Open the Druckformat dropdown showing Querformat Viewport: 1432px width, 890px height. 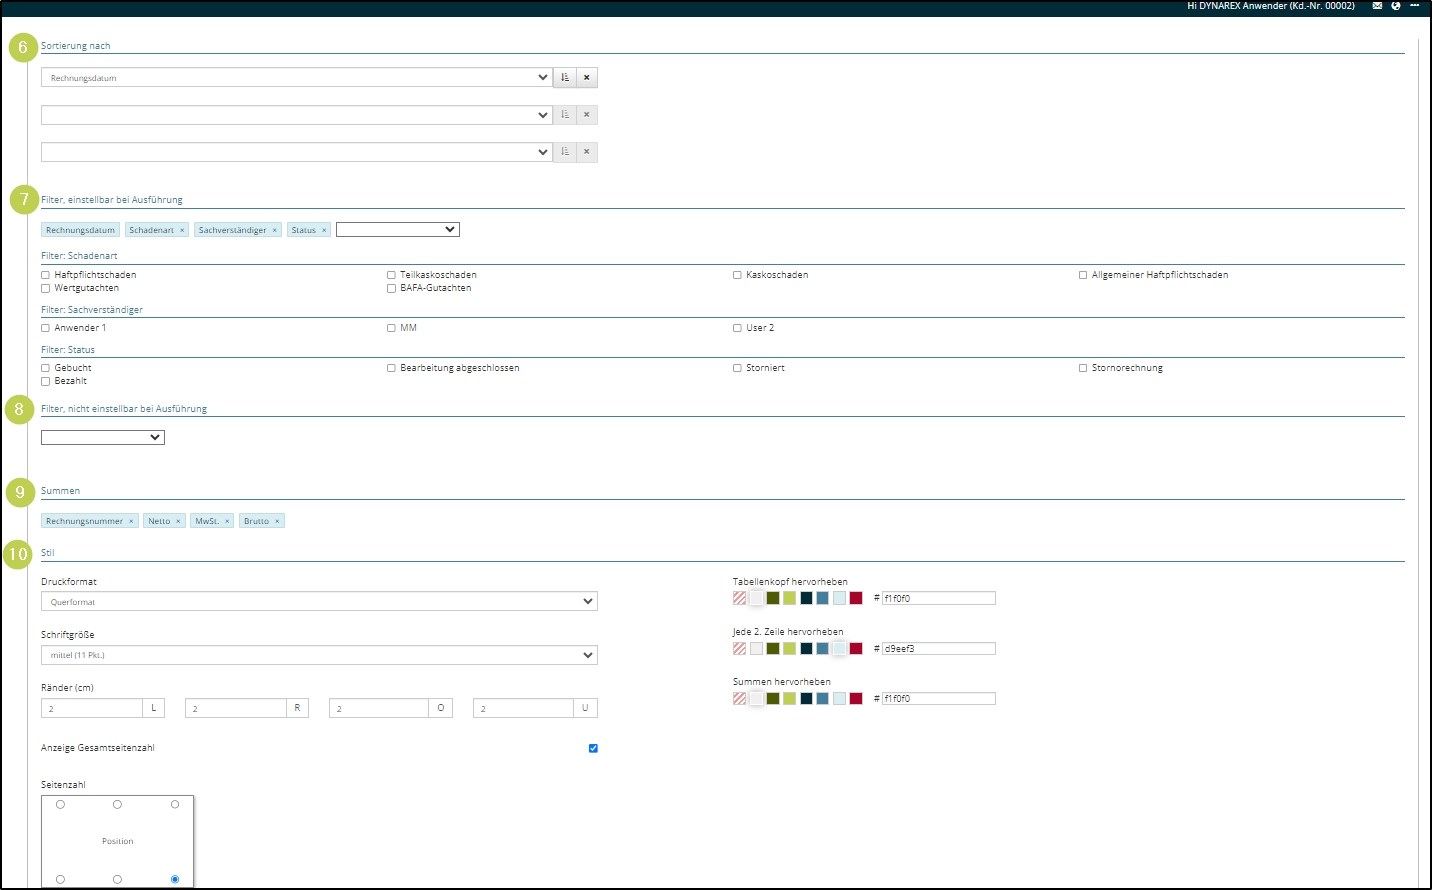[319, 602]
